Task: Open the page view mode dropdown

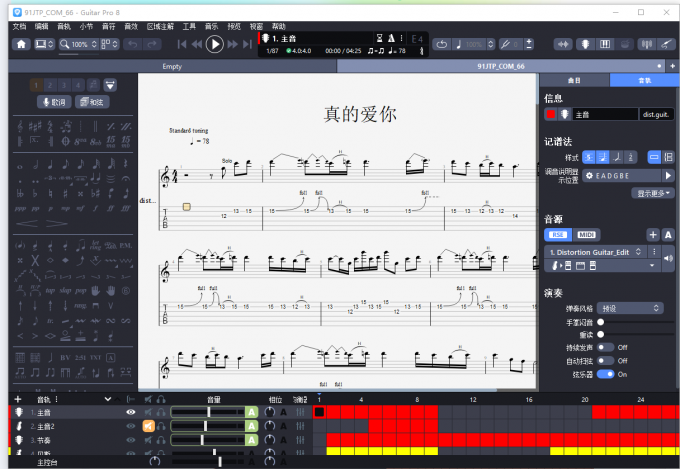Action: click(109, 44)
